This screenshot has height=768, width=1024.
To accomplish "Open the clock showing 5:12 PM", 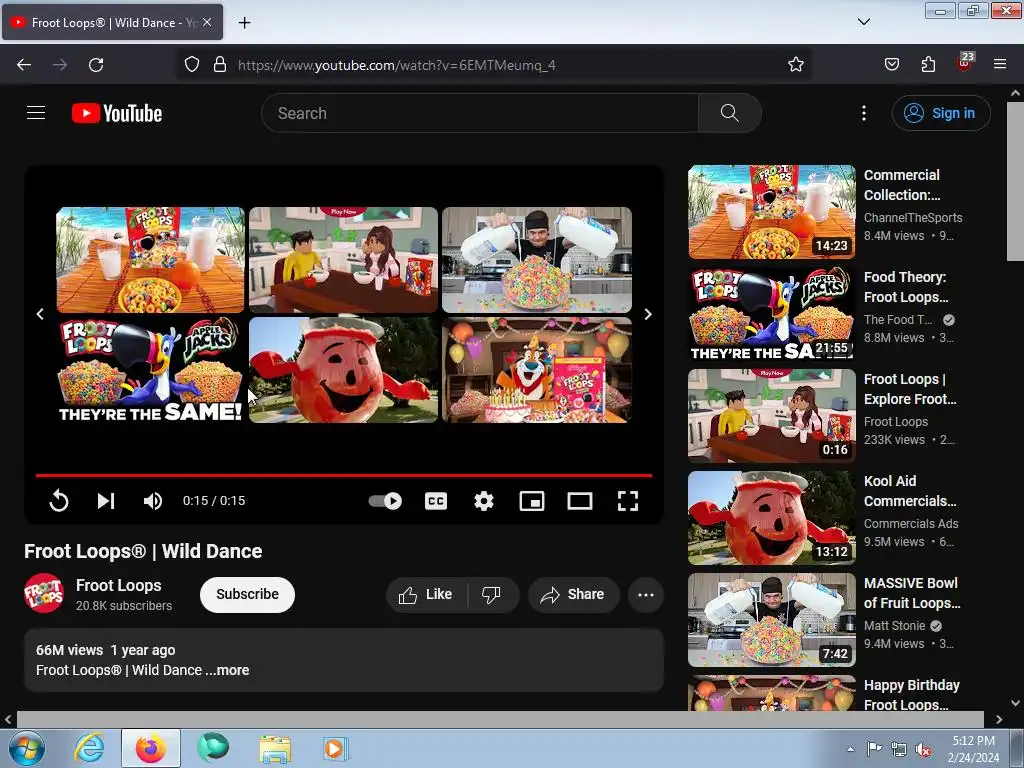I will click(973, 748).
